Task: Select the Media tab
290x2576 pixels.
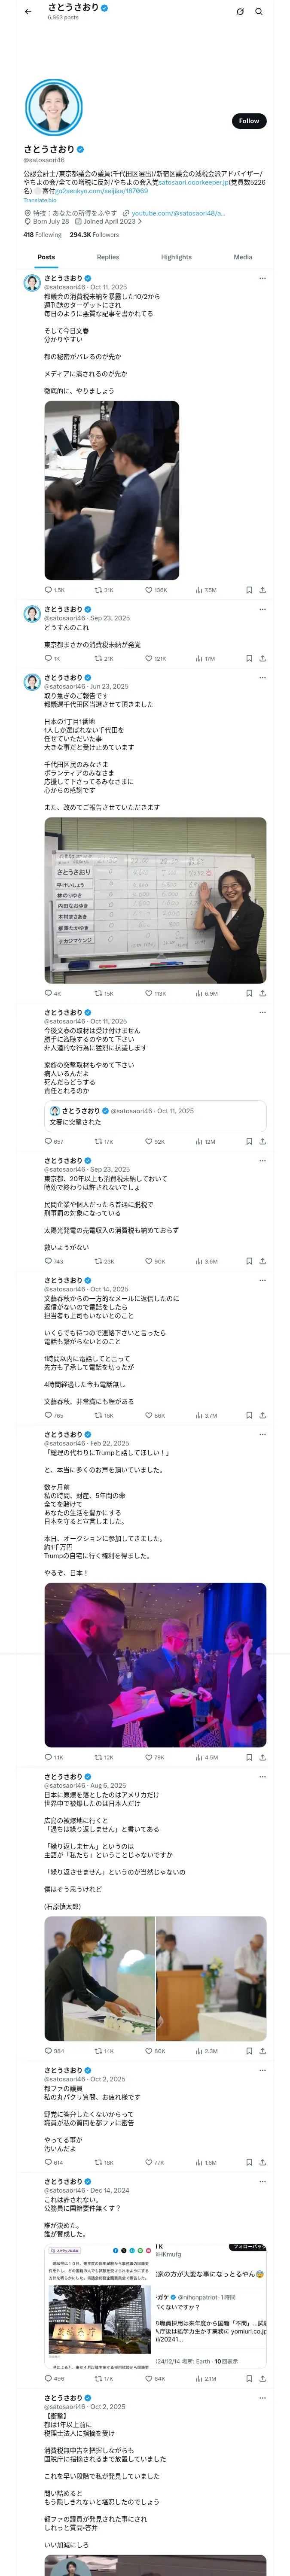Action: 243,257
